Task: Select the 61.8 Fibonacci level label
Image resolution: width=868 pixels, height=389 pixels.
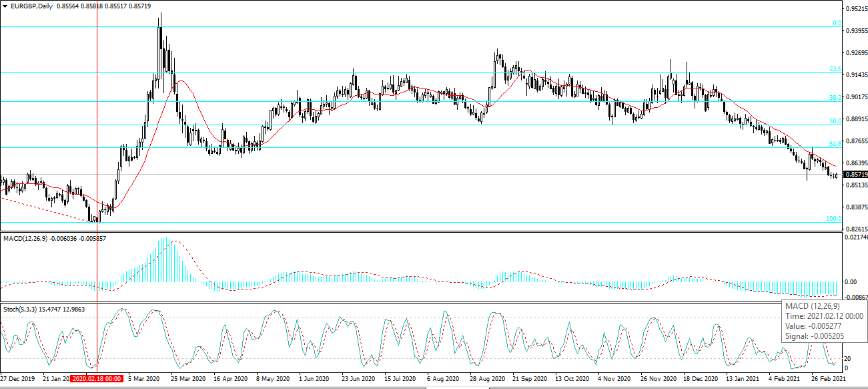Action: click(835, 143)
